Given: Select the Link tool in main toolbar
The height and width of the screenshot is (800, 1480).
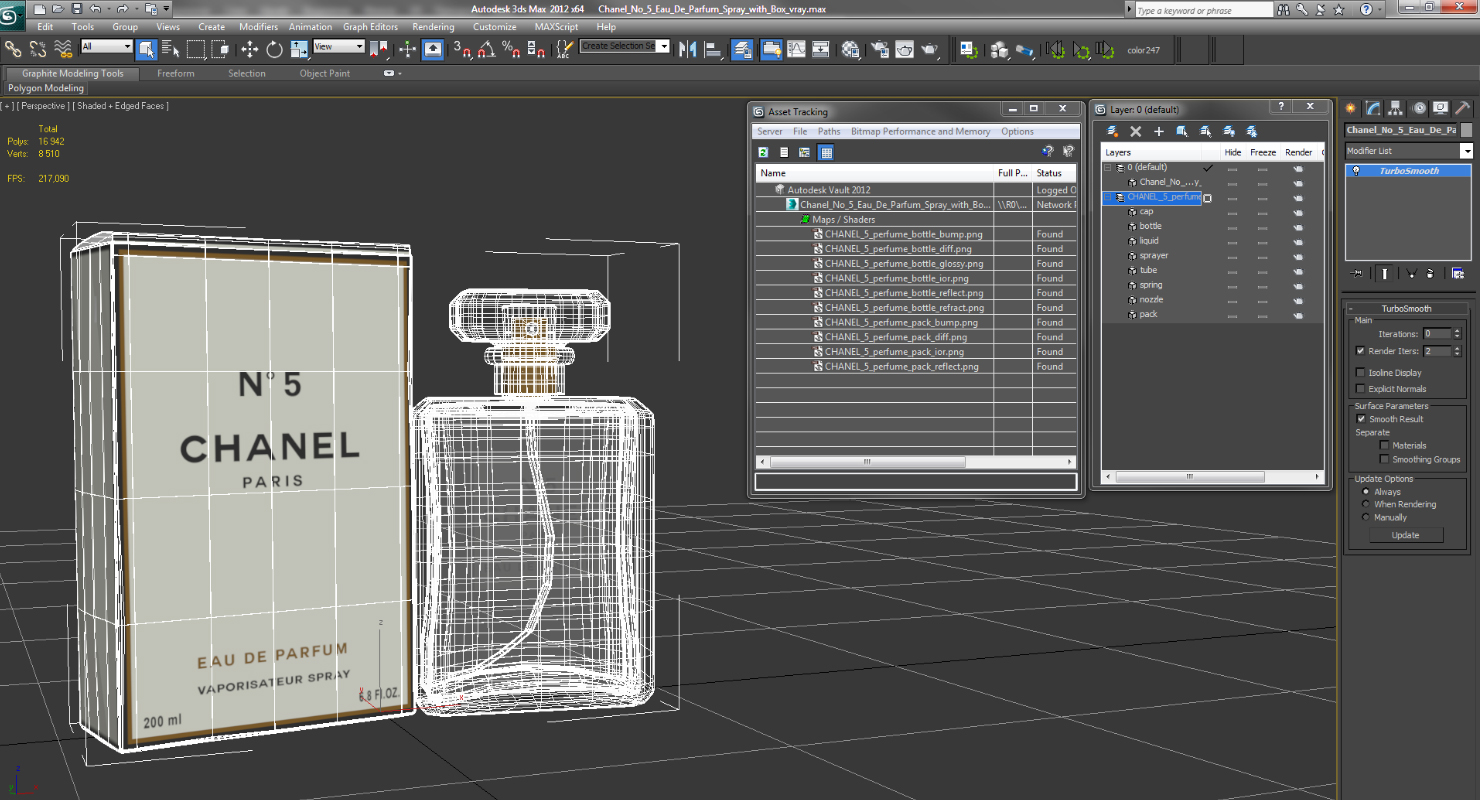Looking at the screenshot, I should (x=13, y=48).
